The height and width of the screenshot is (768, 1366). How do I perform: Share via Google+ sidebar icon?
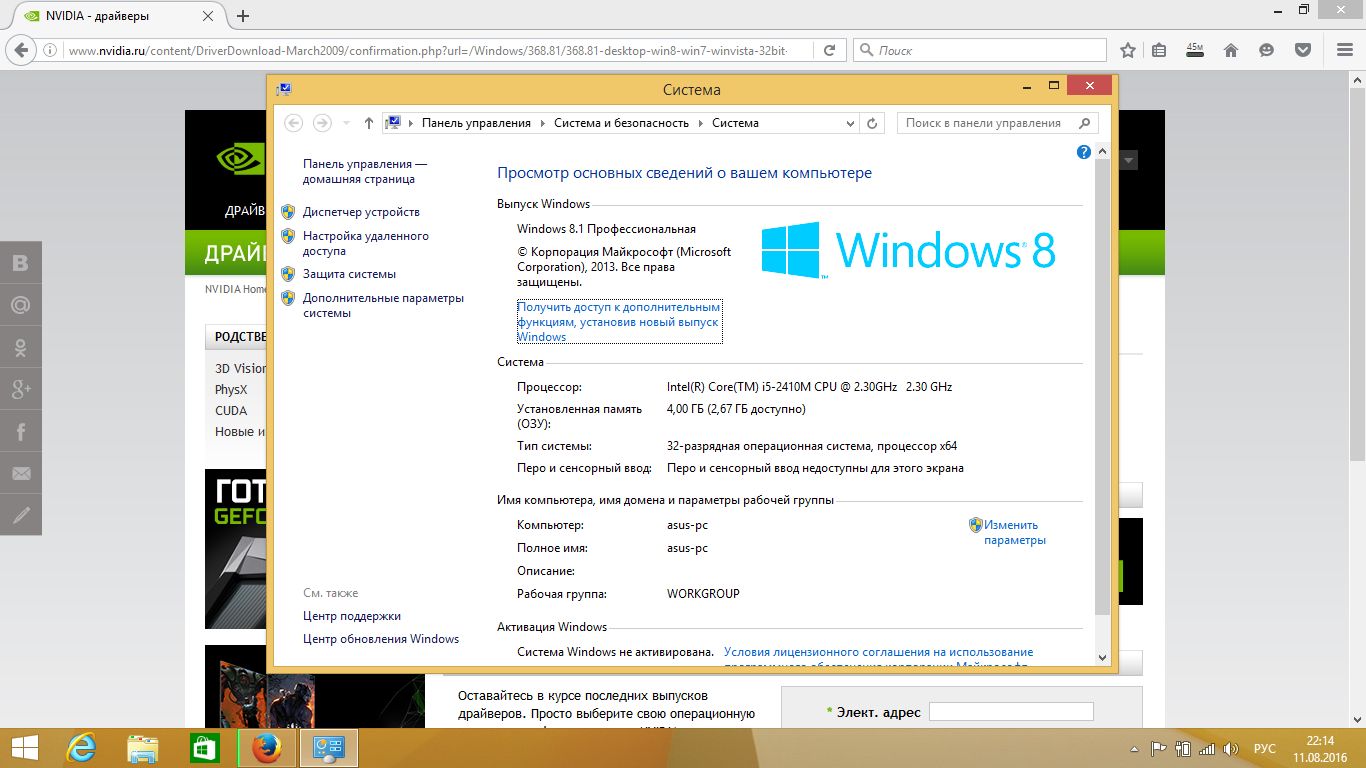point(21,388)
